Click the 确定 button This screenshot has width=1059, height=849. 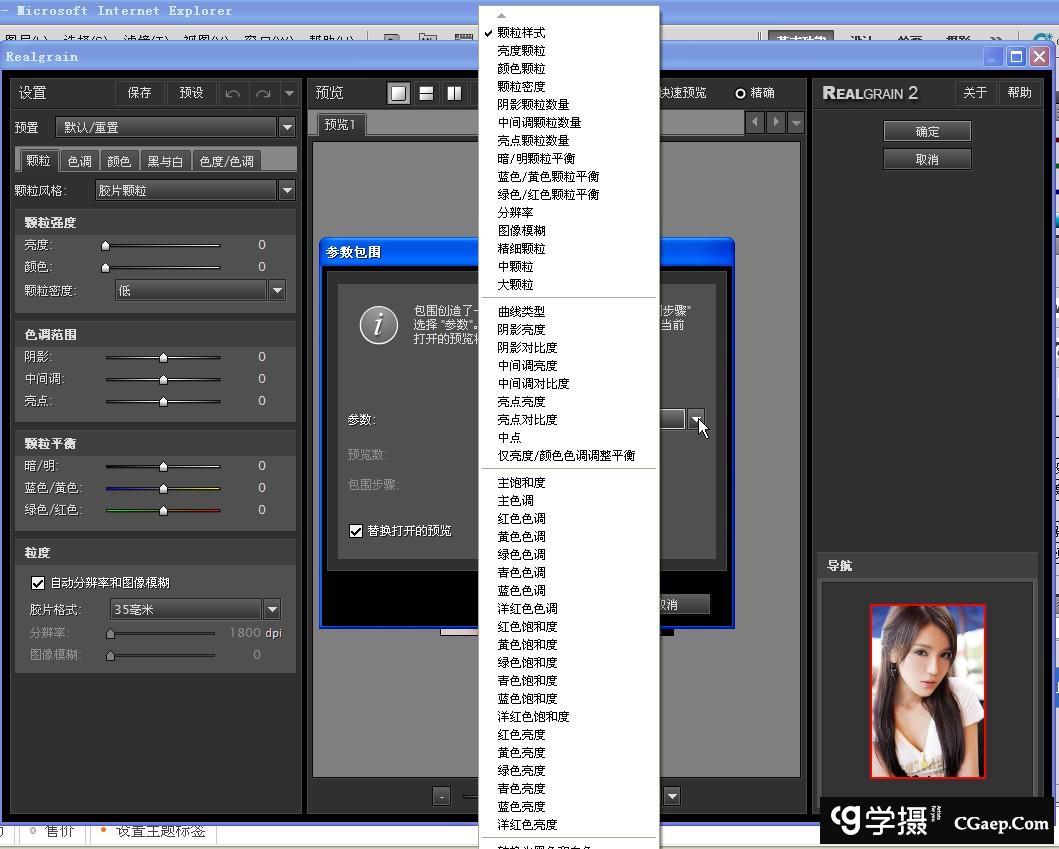click(926, 131)
